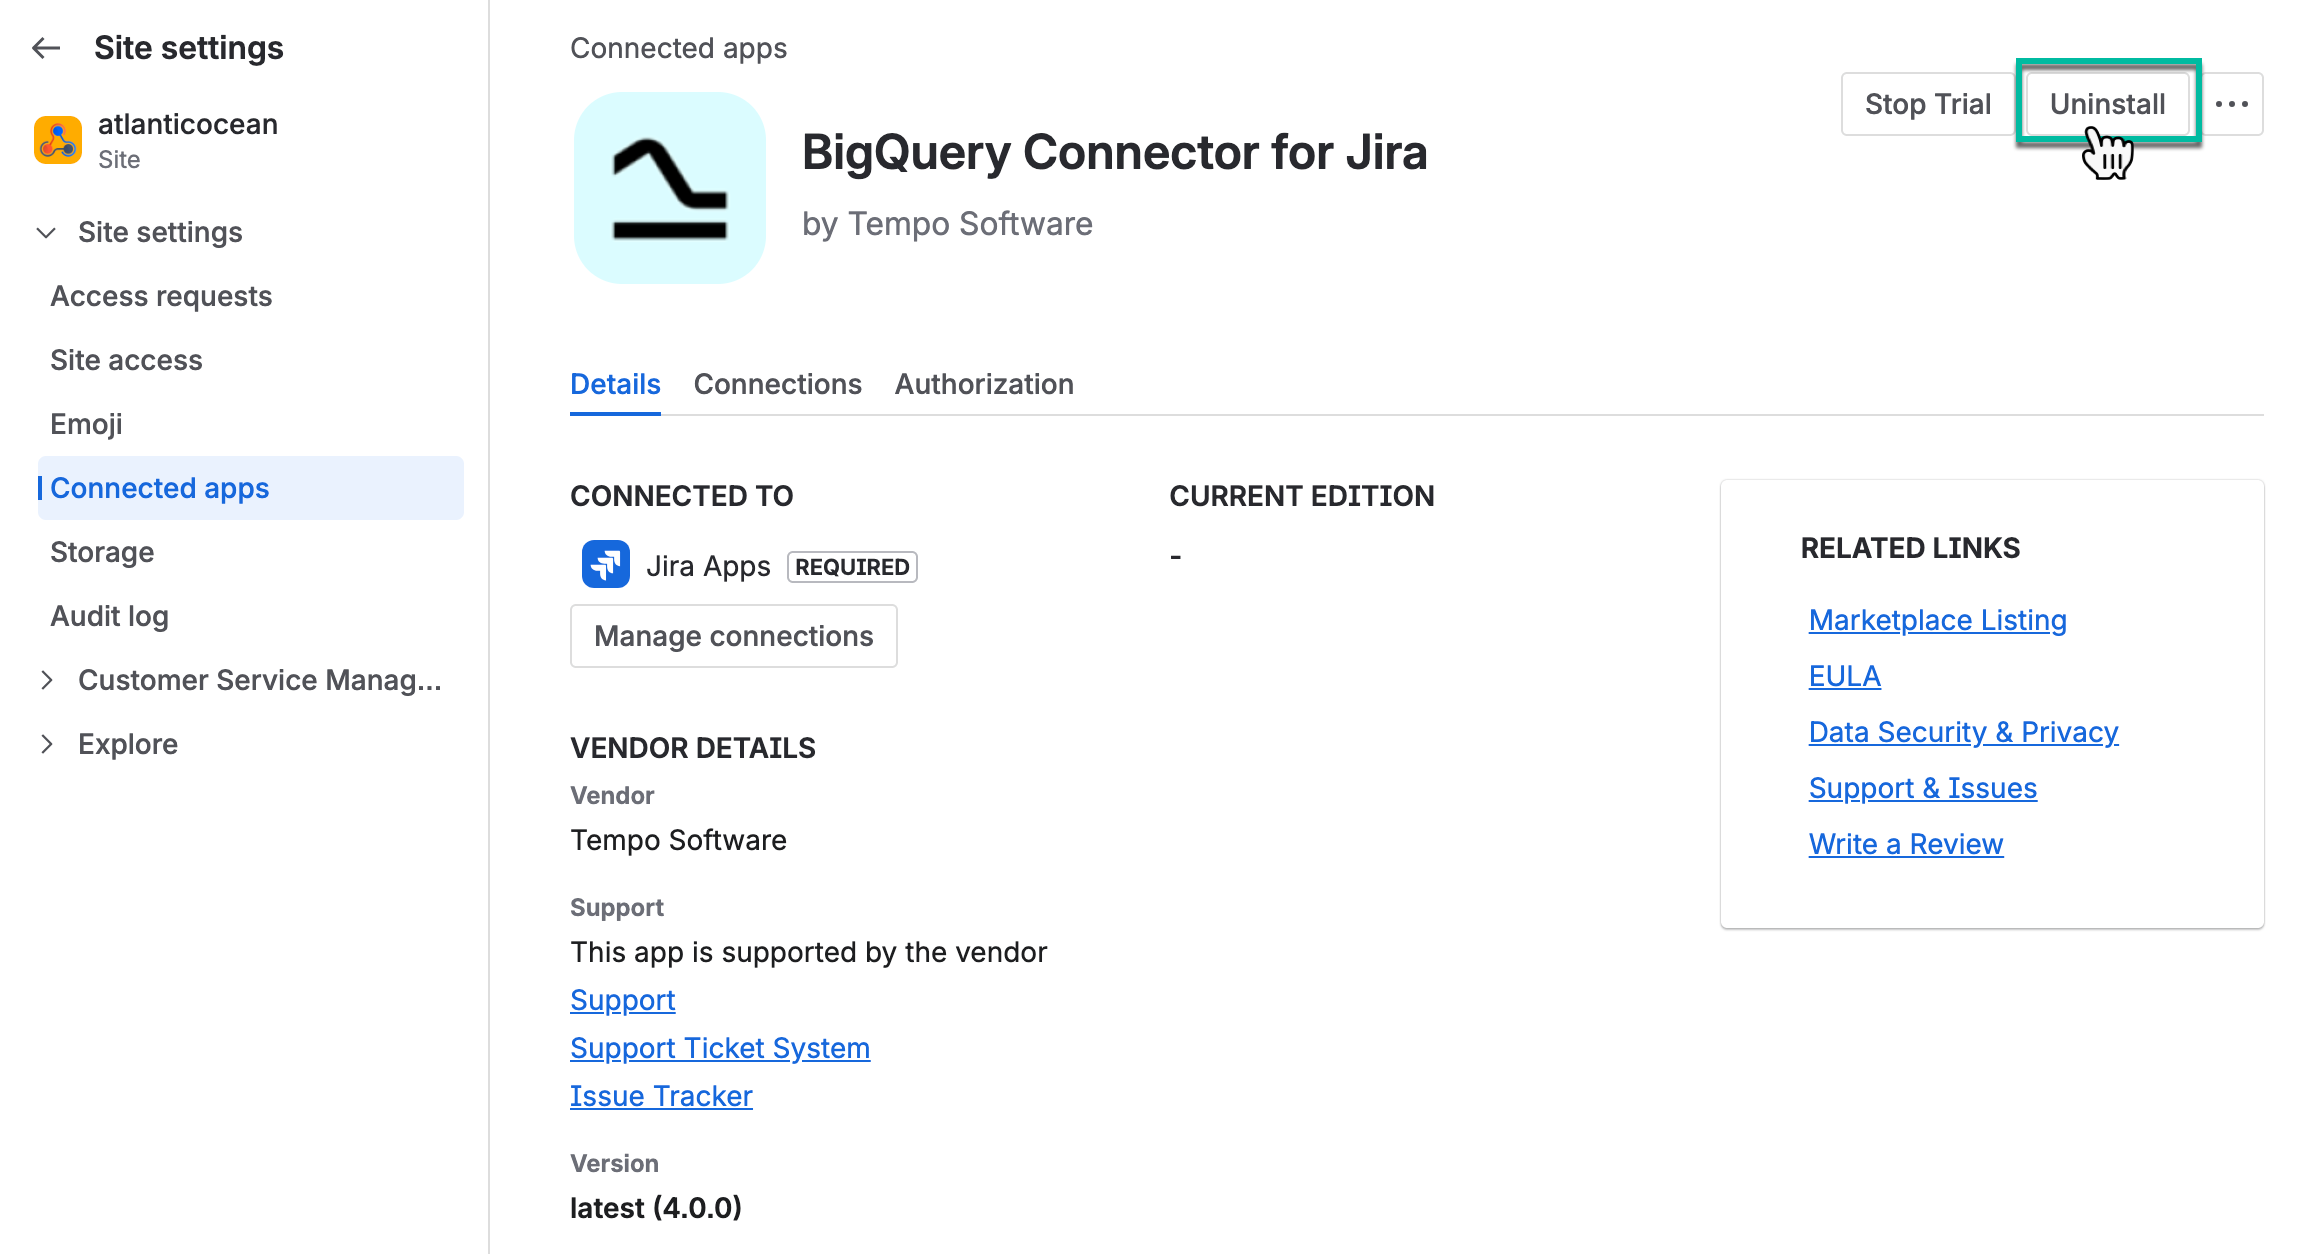
Task: Click the back arrow next to Site settings
Action: click(45, 47)
